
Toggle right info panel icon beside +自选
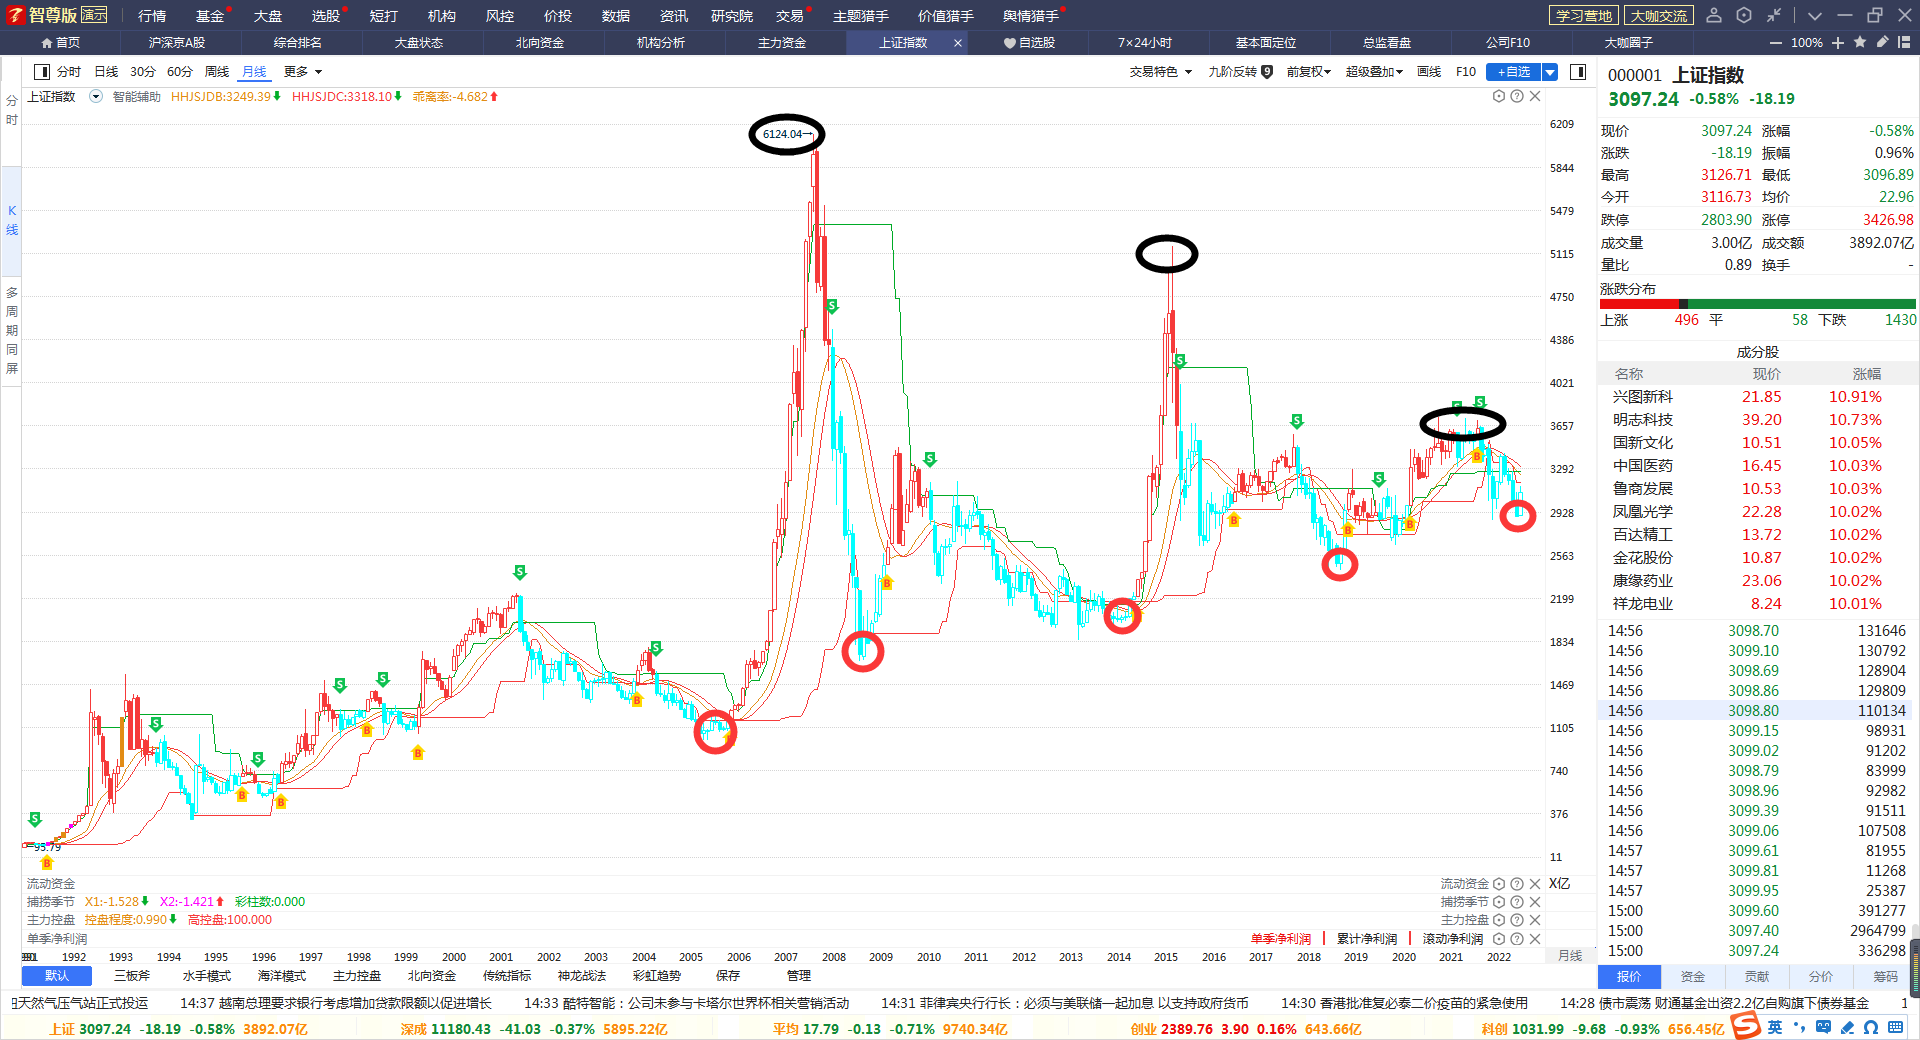[1578, 72]
